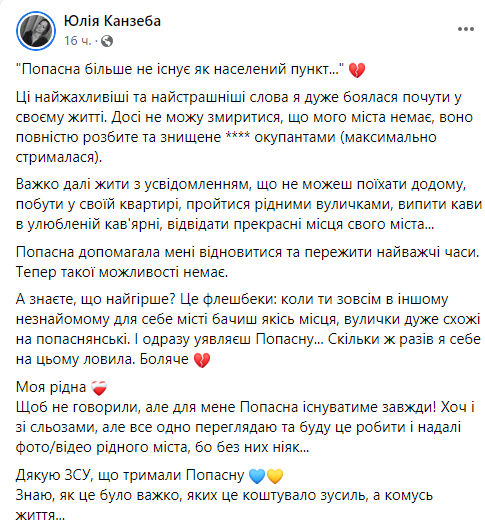Click the line "Дякую ЗСУ, що тримали Попасну"

130,475
